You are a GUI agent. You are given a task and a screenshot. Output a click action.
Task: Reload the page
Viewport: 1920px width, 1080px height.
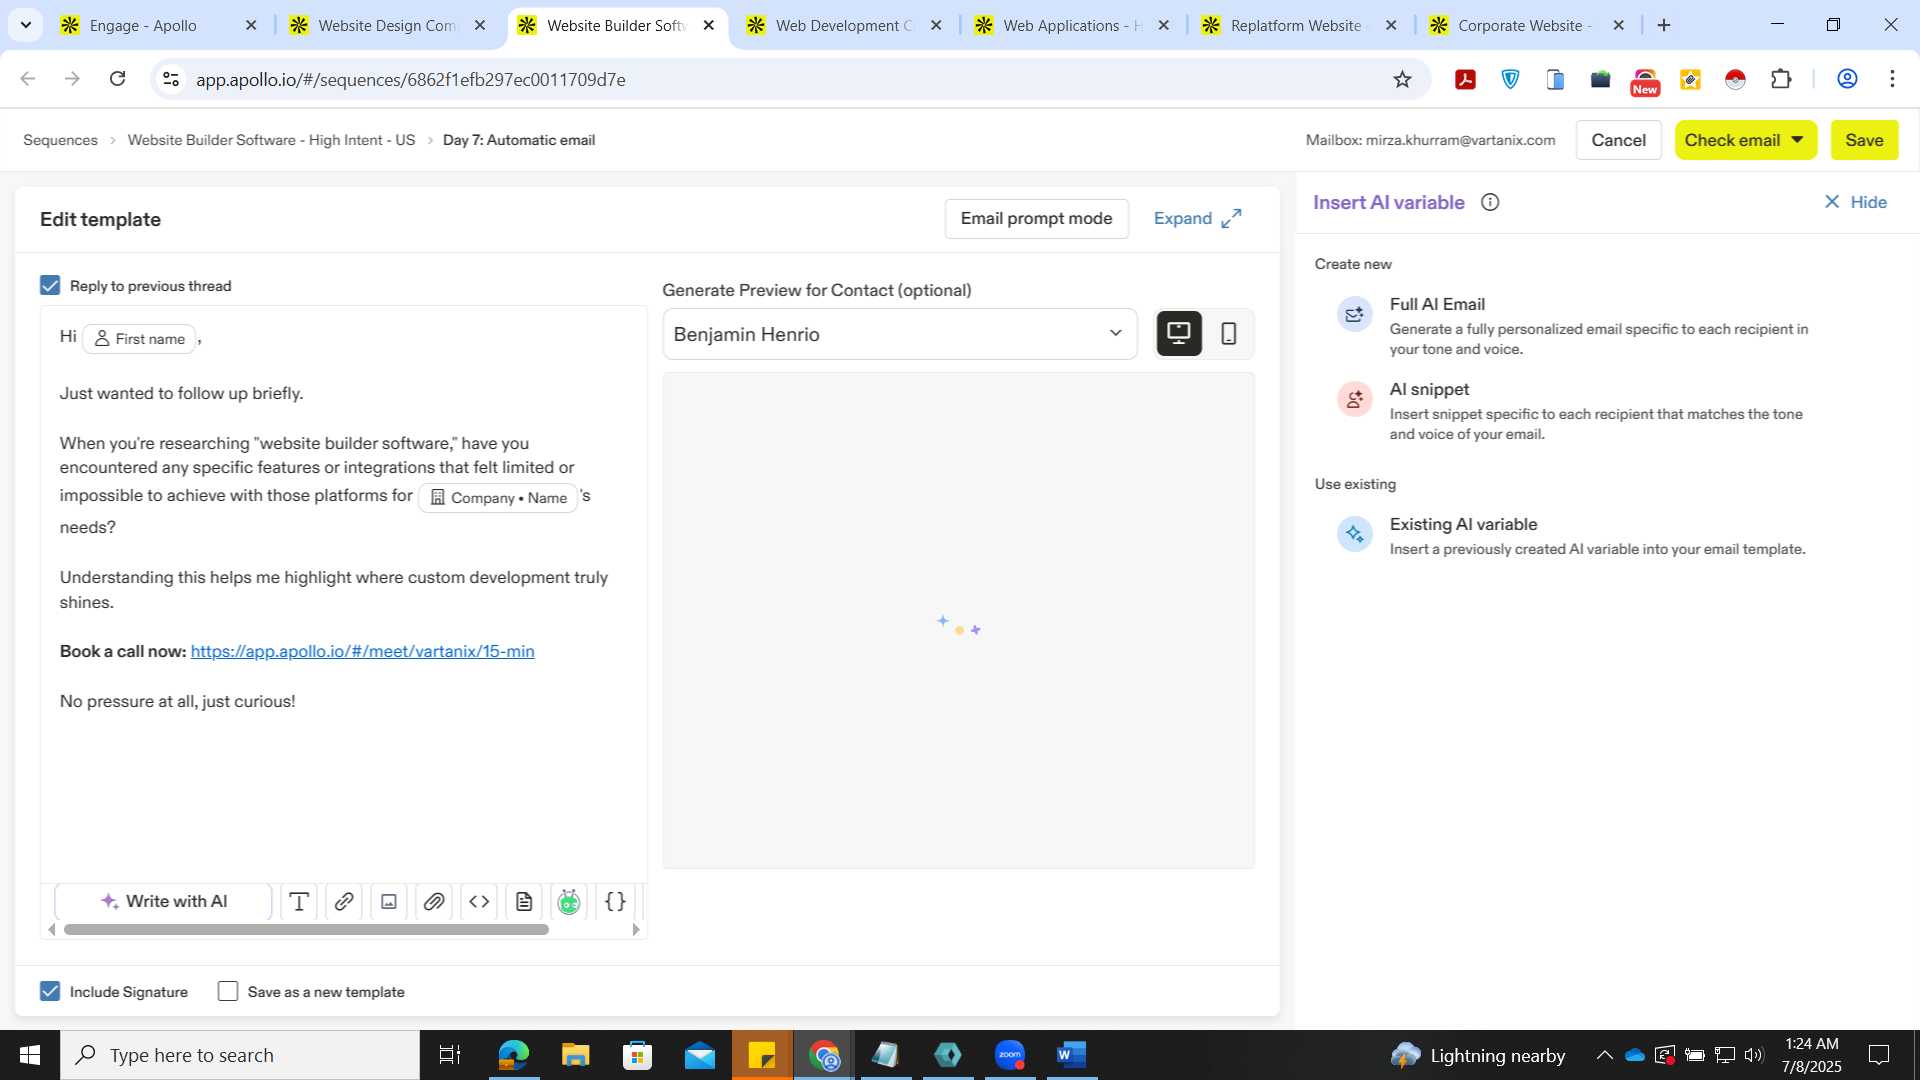pyautogui.click(x=117, y=79)
